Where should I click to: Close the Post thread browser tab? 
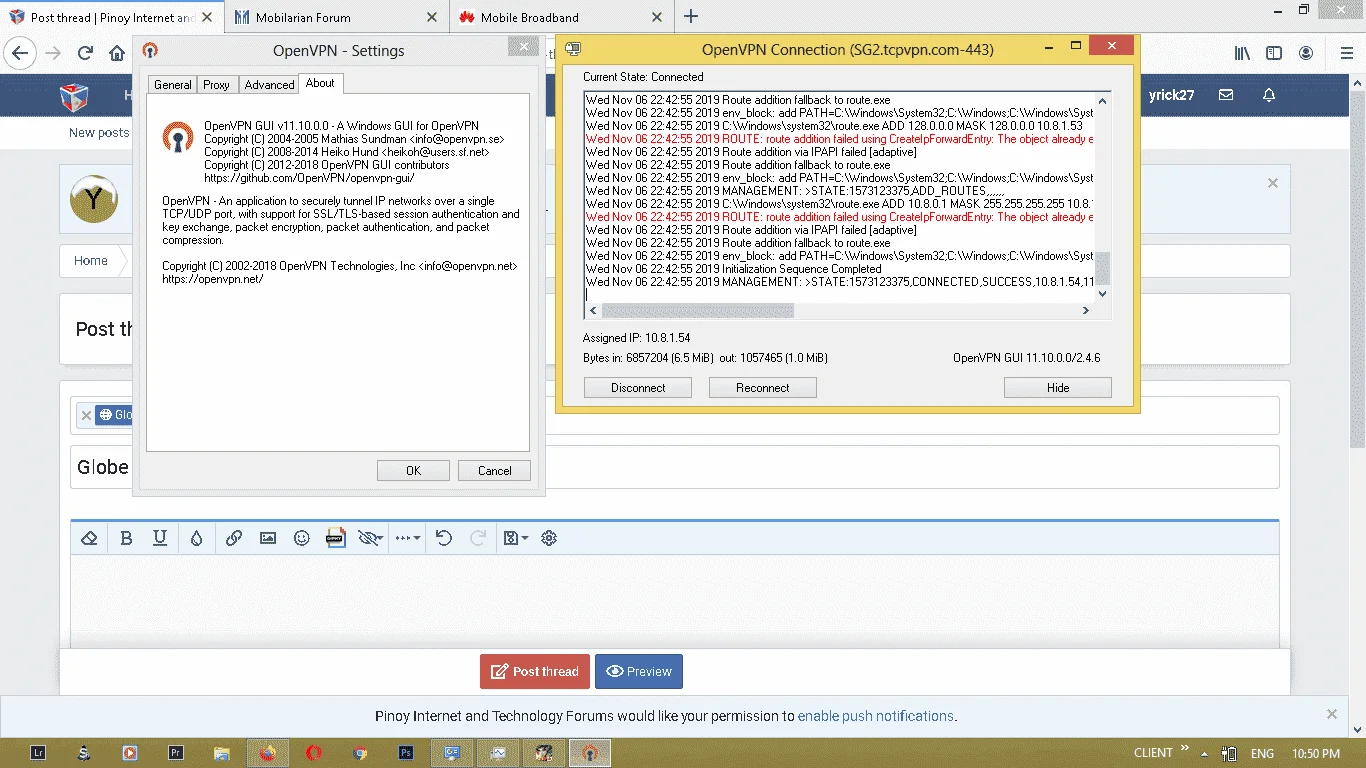point(208,17)
